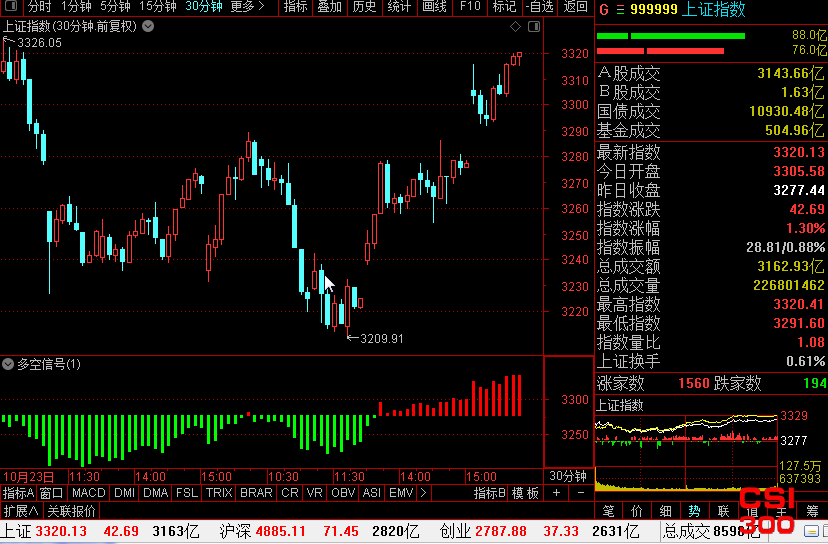The width and height of the screenshot is (828, 544).
Task: Open the ≡ menu icon next to 999999
Action: pos(620,10)
